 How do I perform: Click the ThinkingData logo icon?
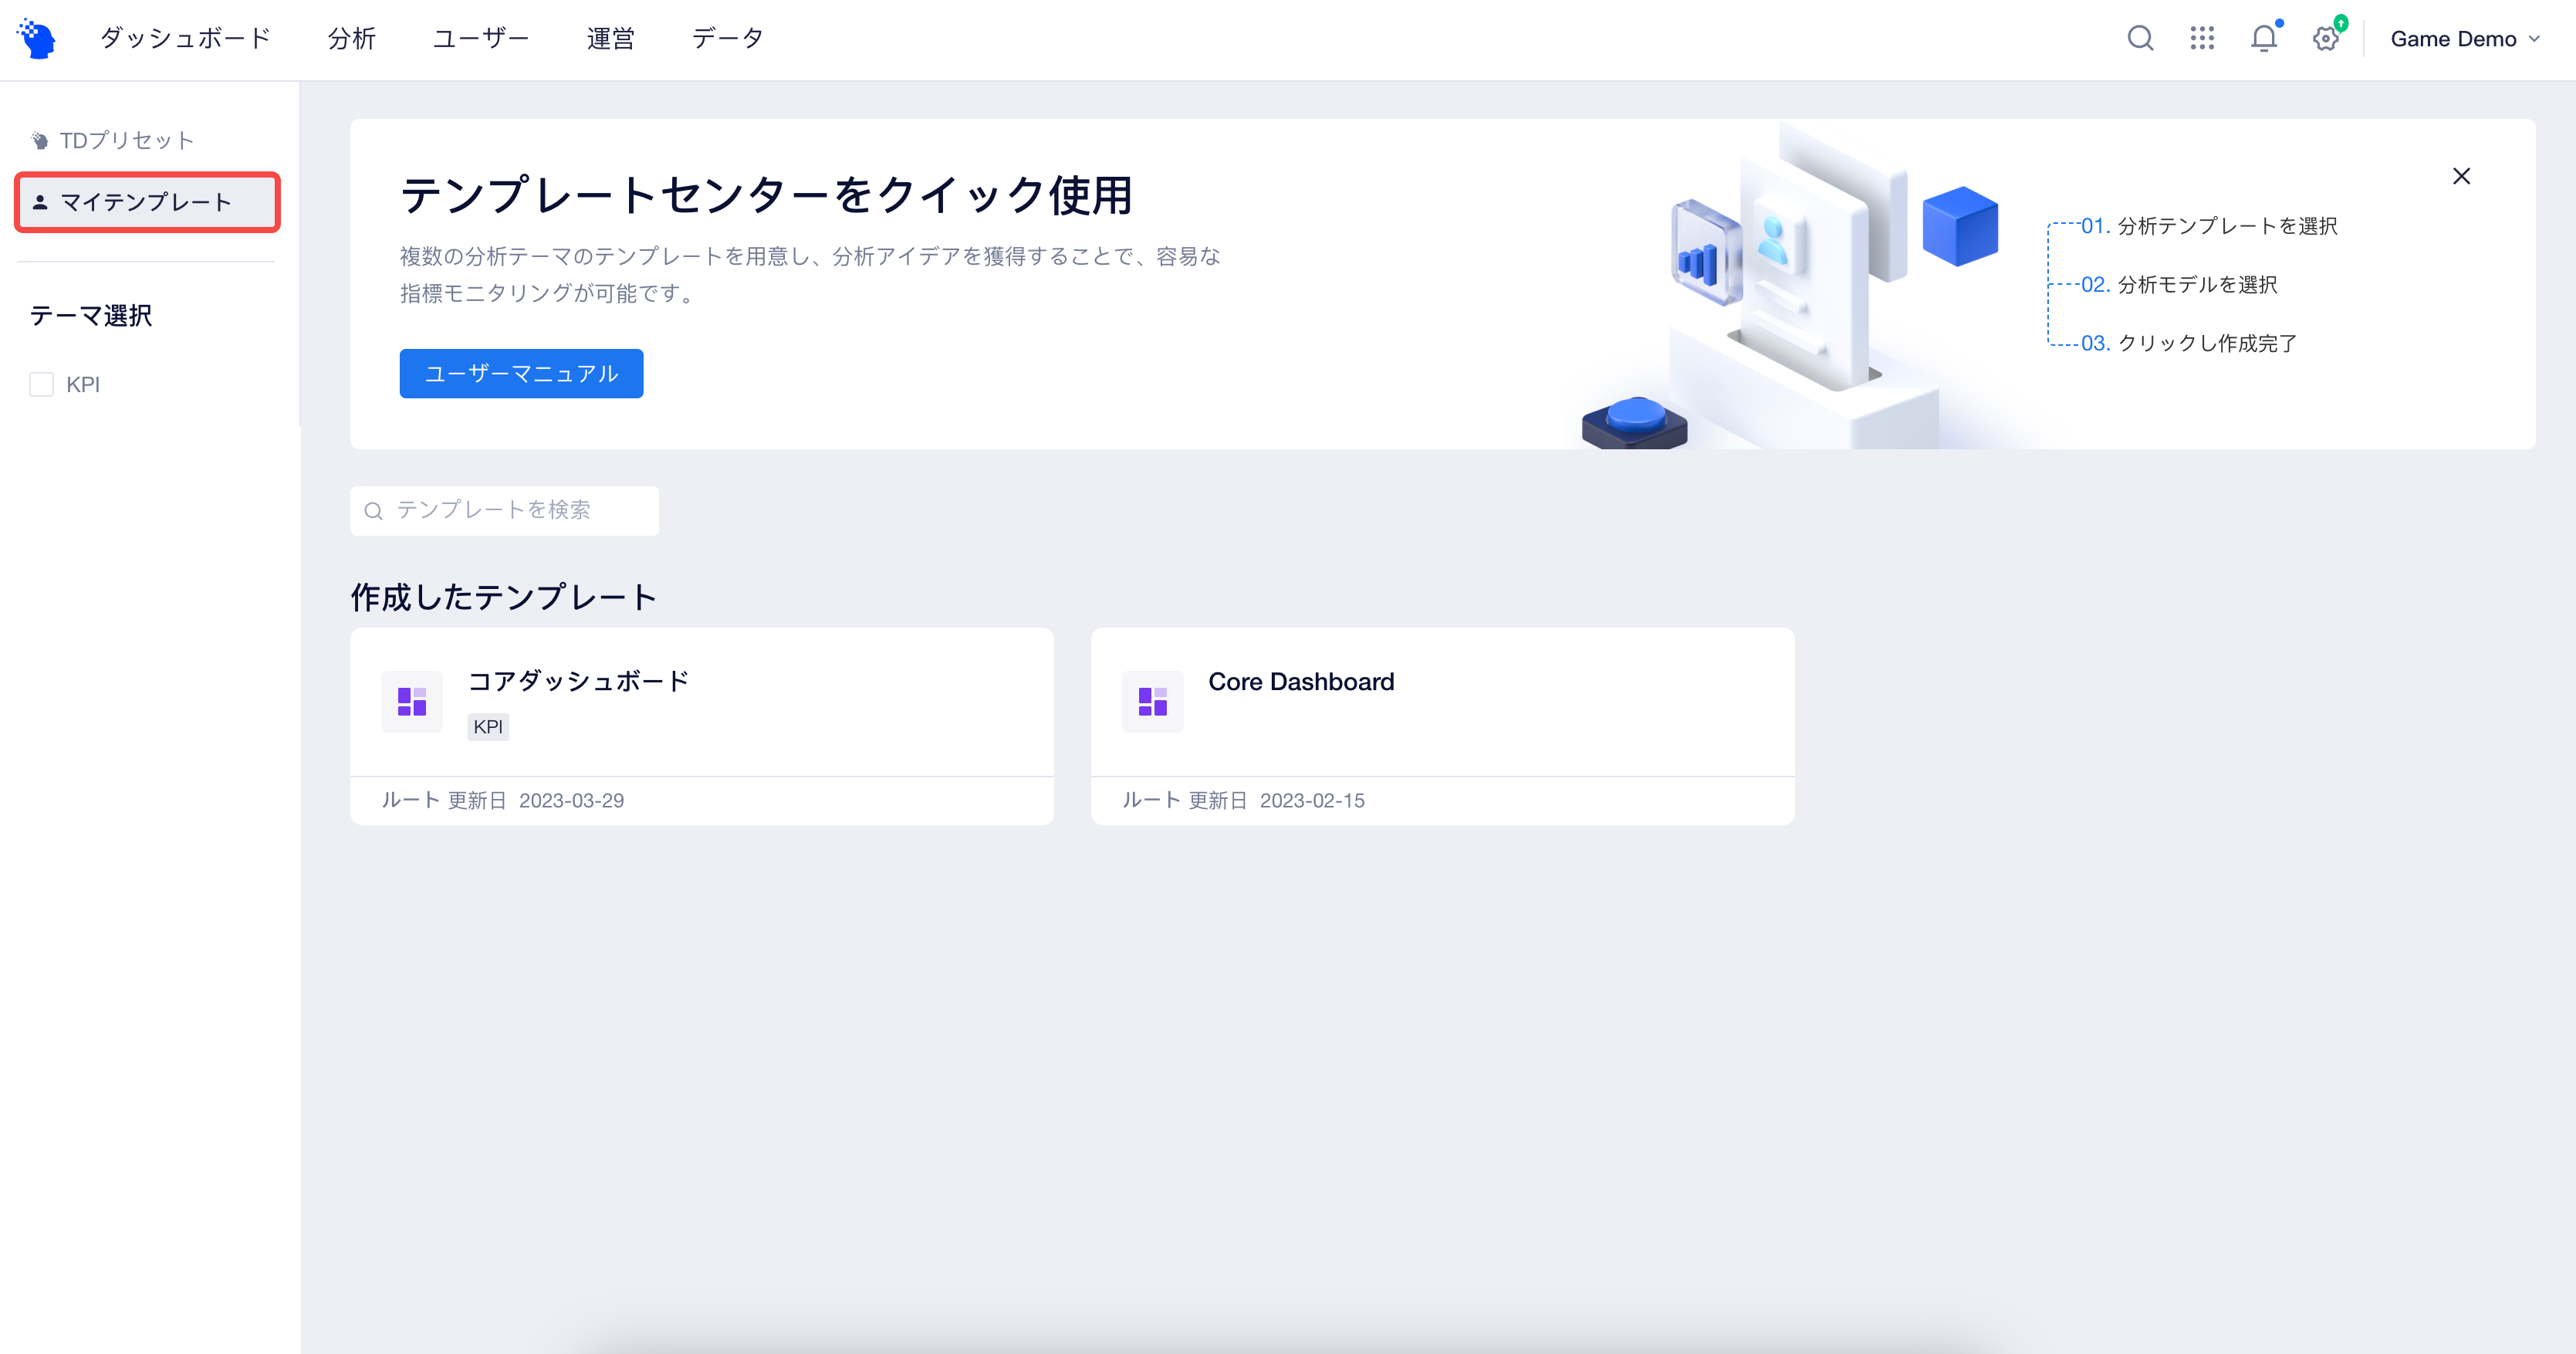(37, 39)
